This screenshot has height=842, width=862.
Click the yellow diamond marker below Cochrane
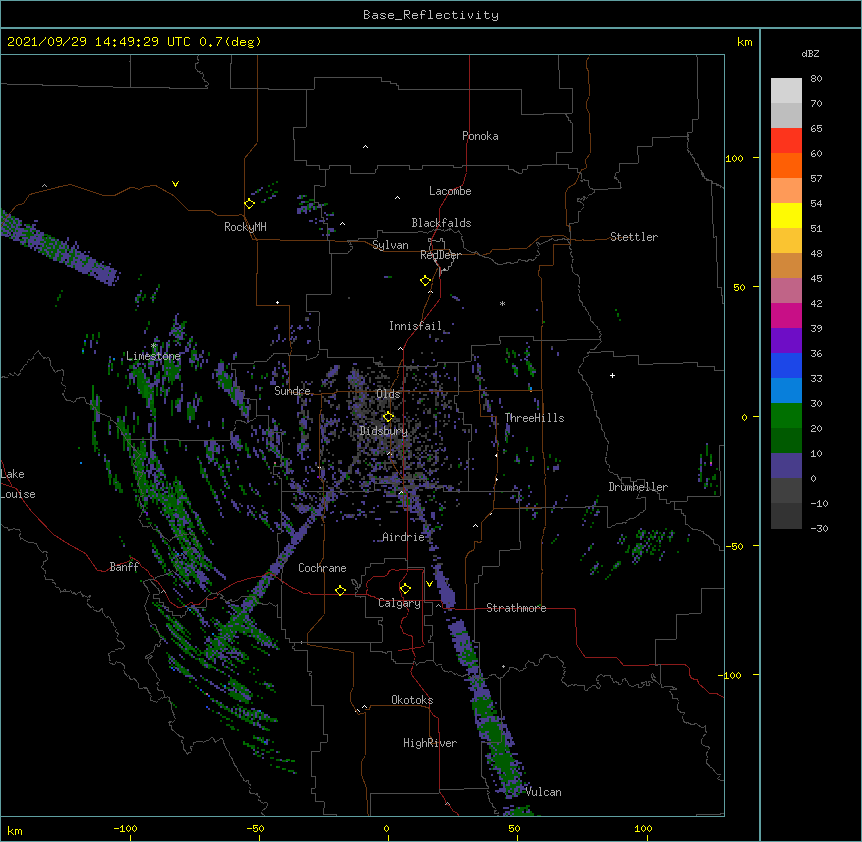(x=340, y=590)
